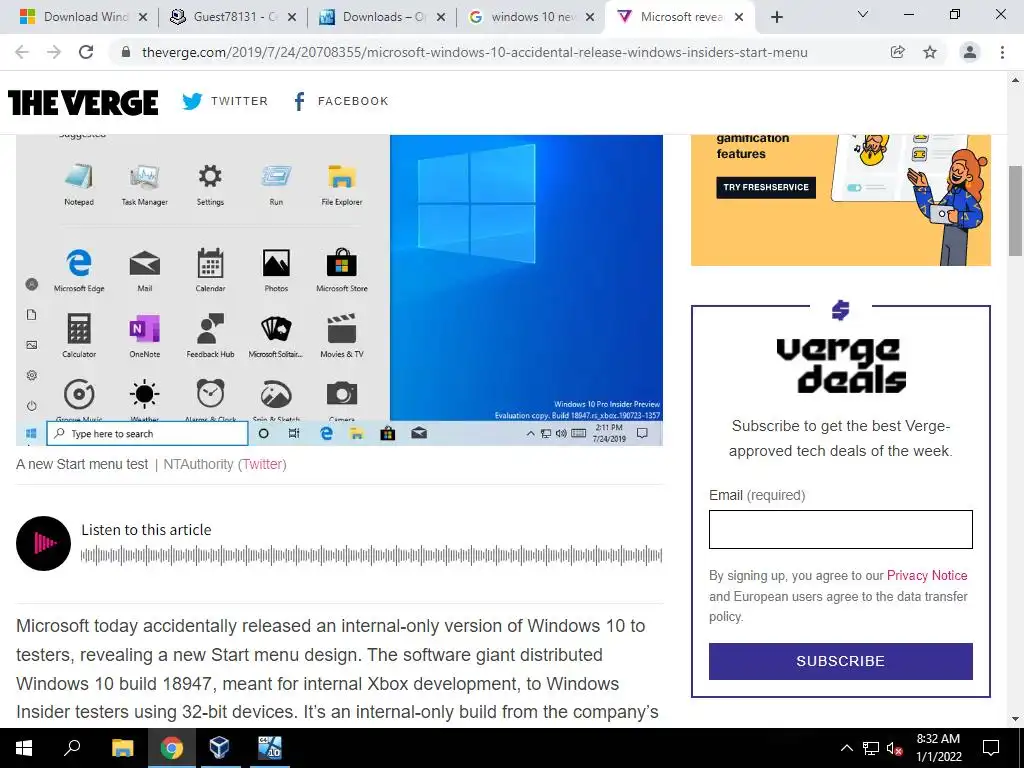Click the verge deals heading graphic
This screenshot has width=1024, height=768.
841,364
